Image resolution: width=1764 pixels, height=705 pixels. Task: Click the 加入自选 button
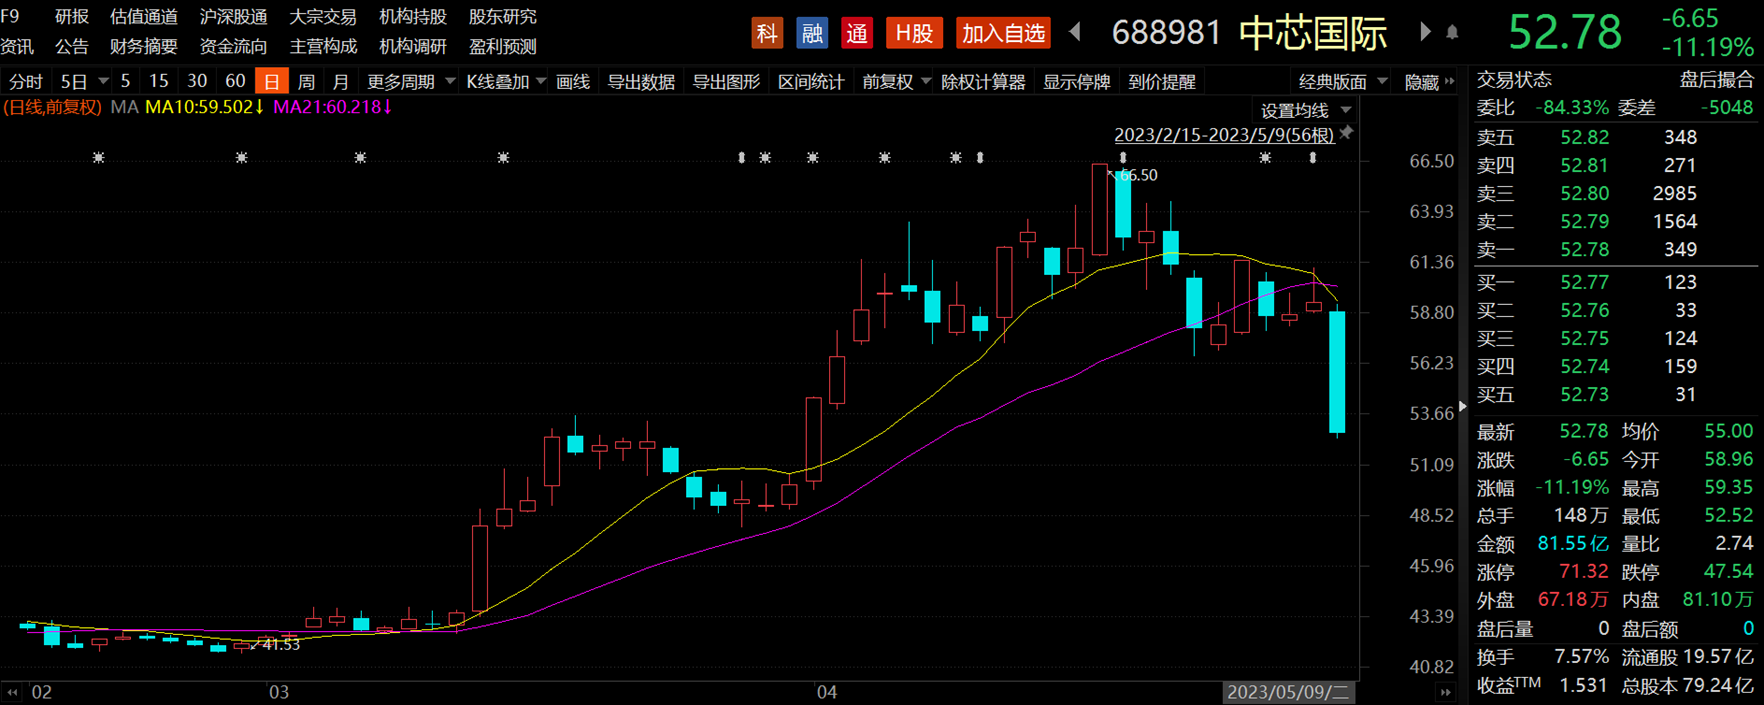1003,33
